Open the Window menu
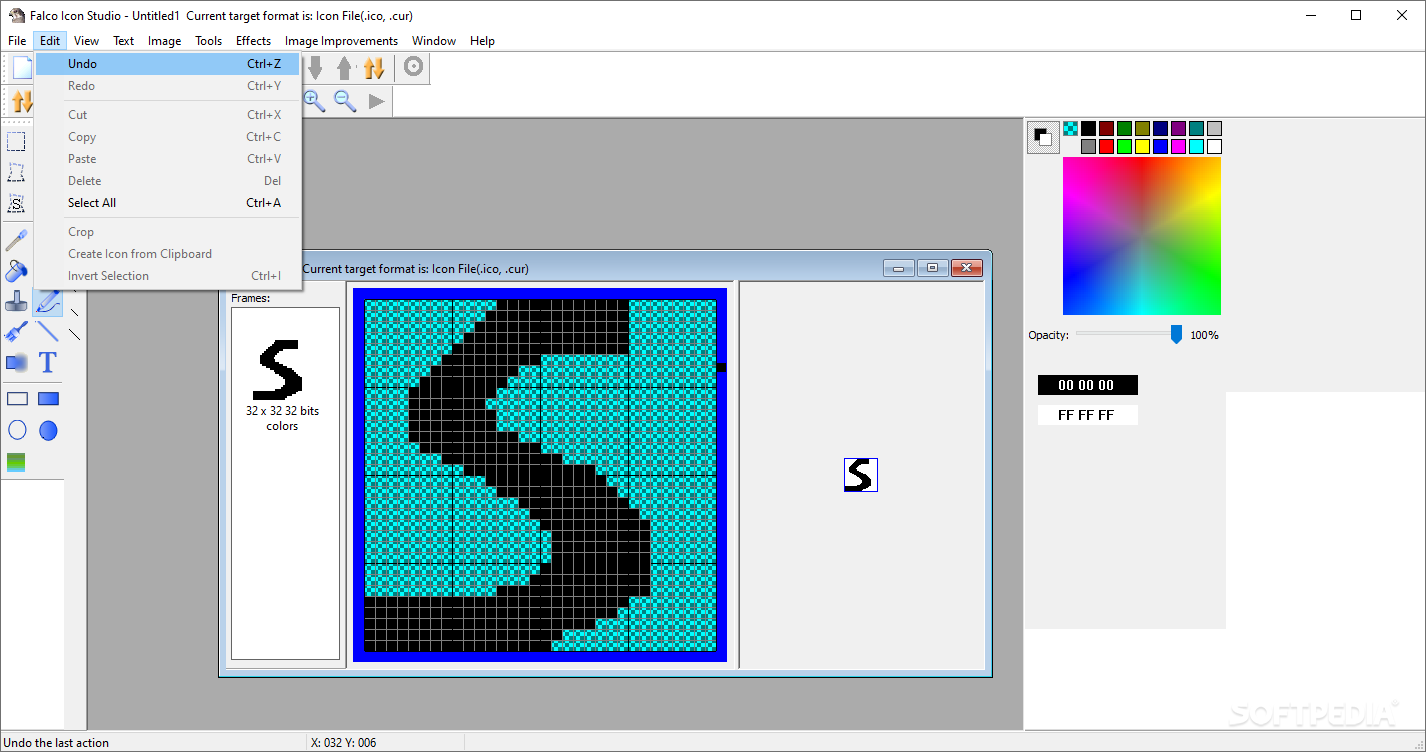Image resolution: width=1426 pixels, height=752 pixels. click(434, 41)
